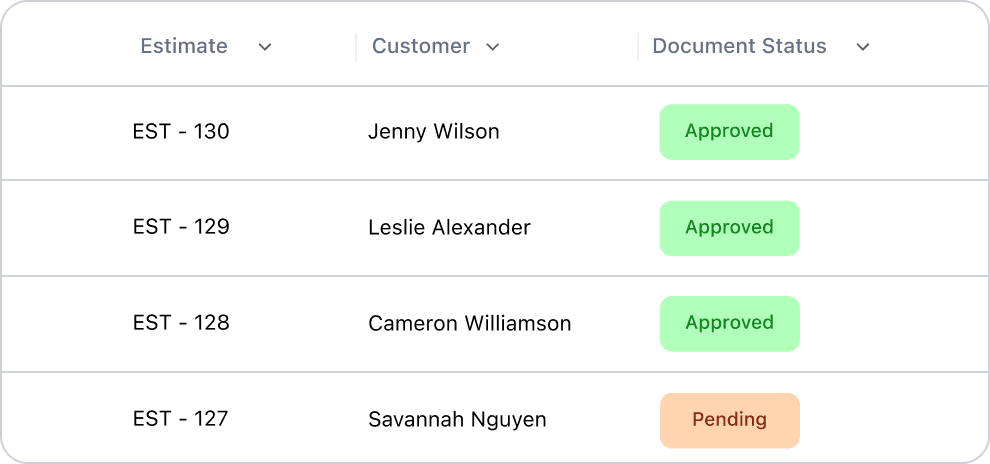This screenshot has height=464, width=990.
Task: Open estimate EST - 130
Action: tap(181, 131)
